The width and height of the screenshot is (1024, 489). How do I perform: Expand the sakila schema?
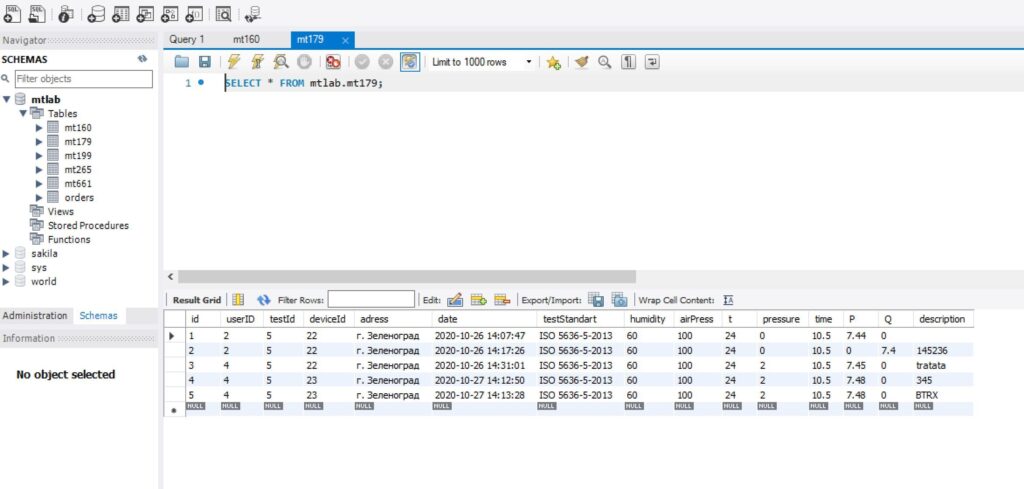click(x=7, y=253)
